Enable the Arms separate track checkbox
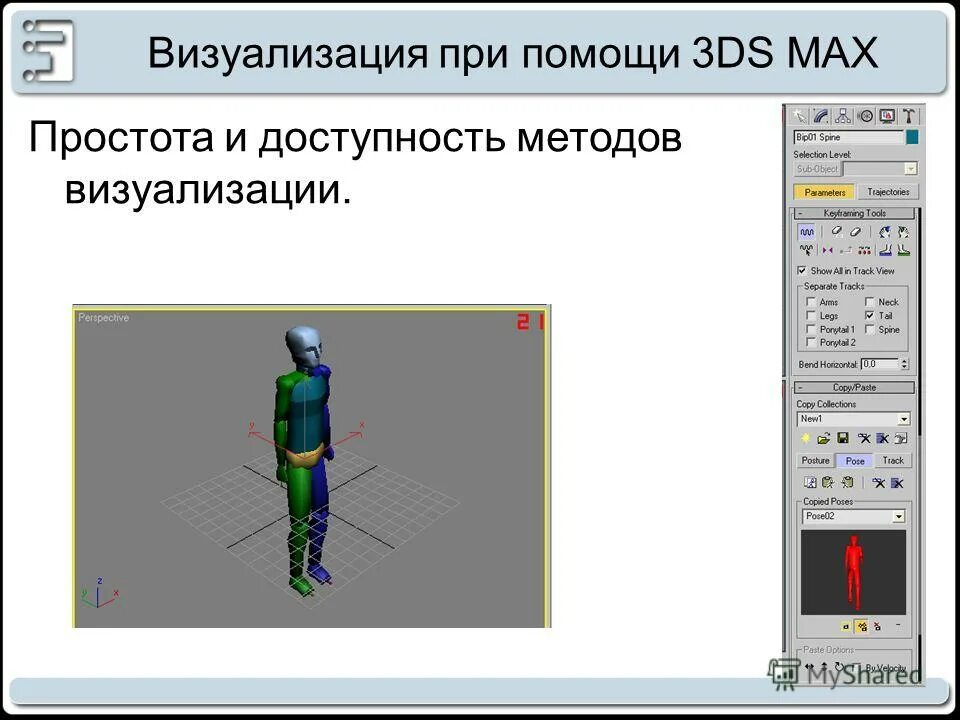This screenshot has height=720, width=960. click(x=811, y=302)
